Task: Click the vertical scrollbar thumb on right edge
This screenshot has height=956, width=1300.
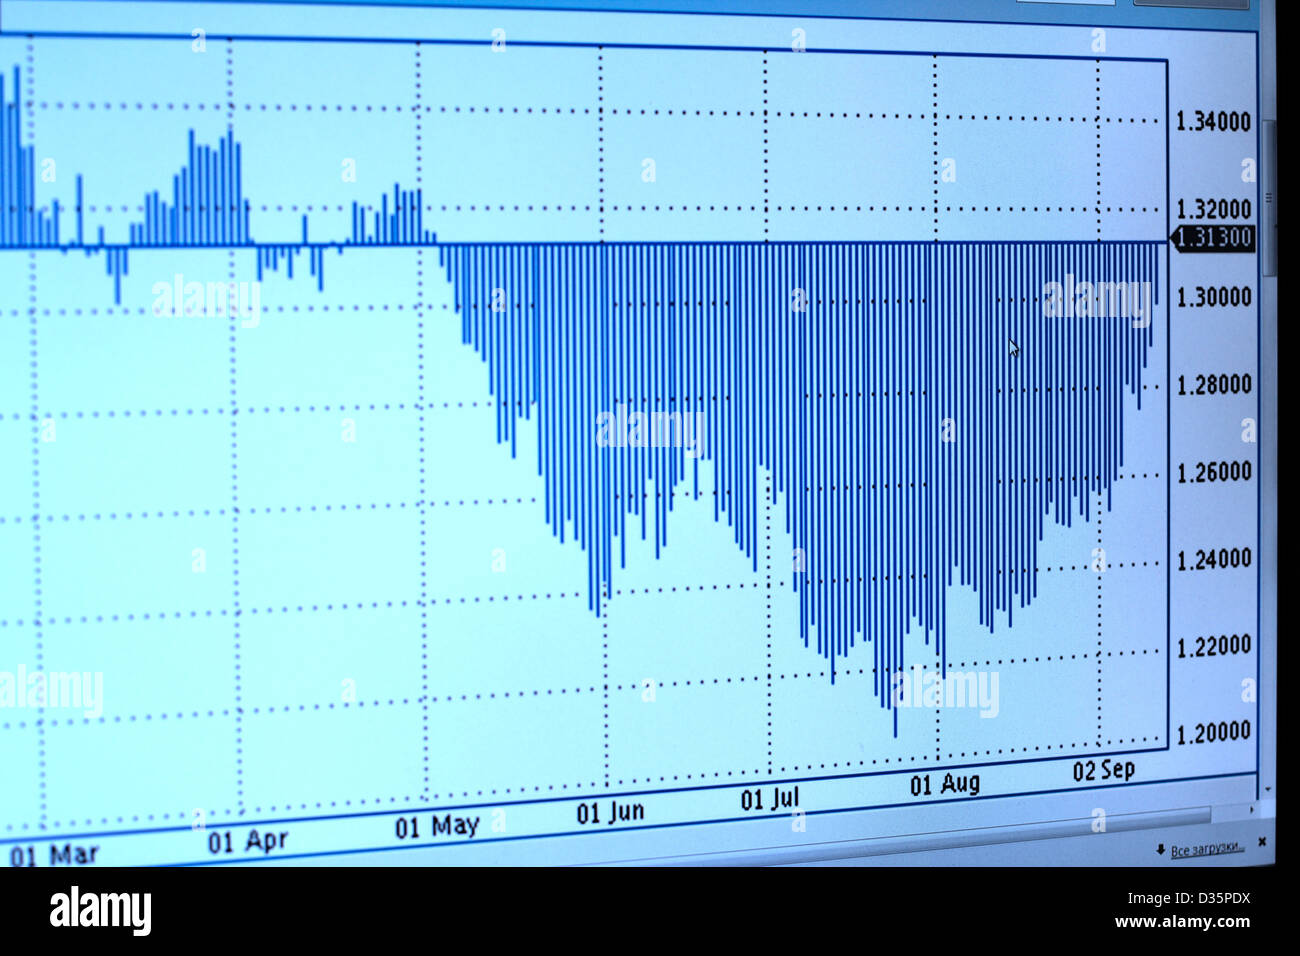Action: (1270, 198)
